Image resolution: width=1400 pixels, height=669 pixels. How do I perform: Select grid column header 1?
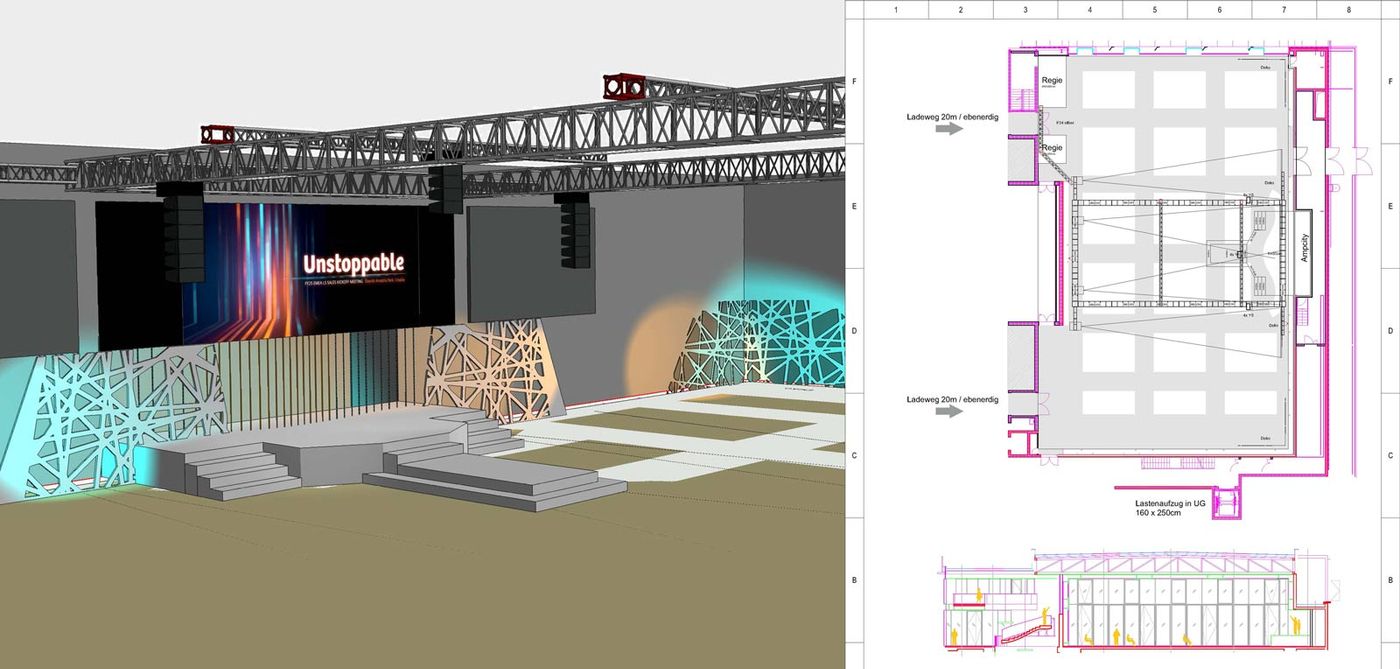point(896,10)
